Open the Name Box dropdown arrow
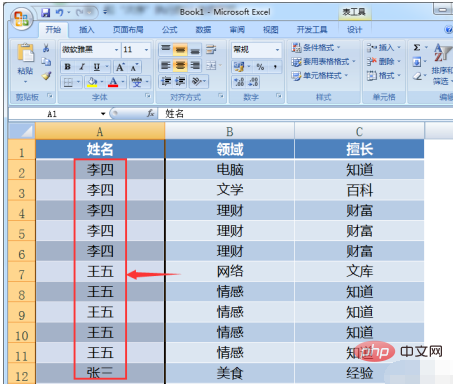 (x=103, y=114)
